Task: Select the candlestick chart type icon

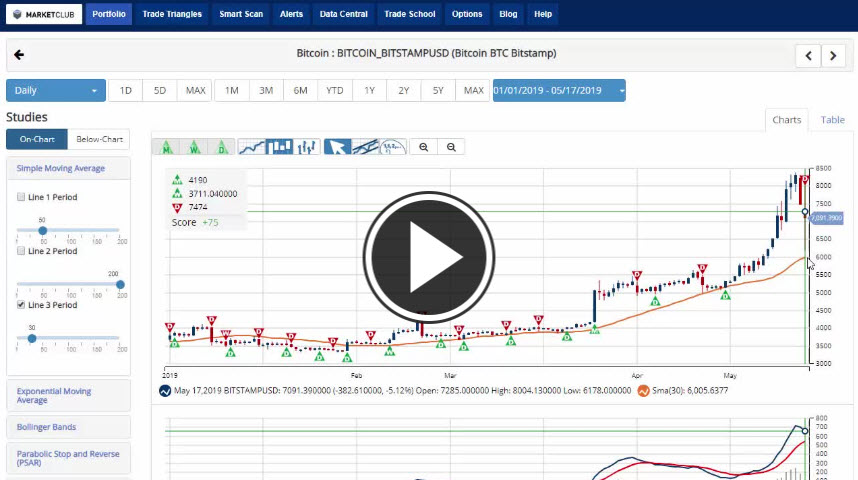Action: click(280, 147)
